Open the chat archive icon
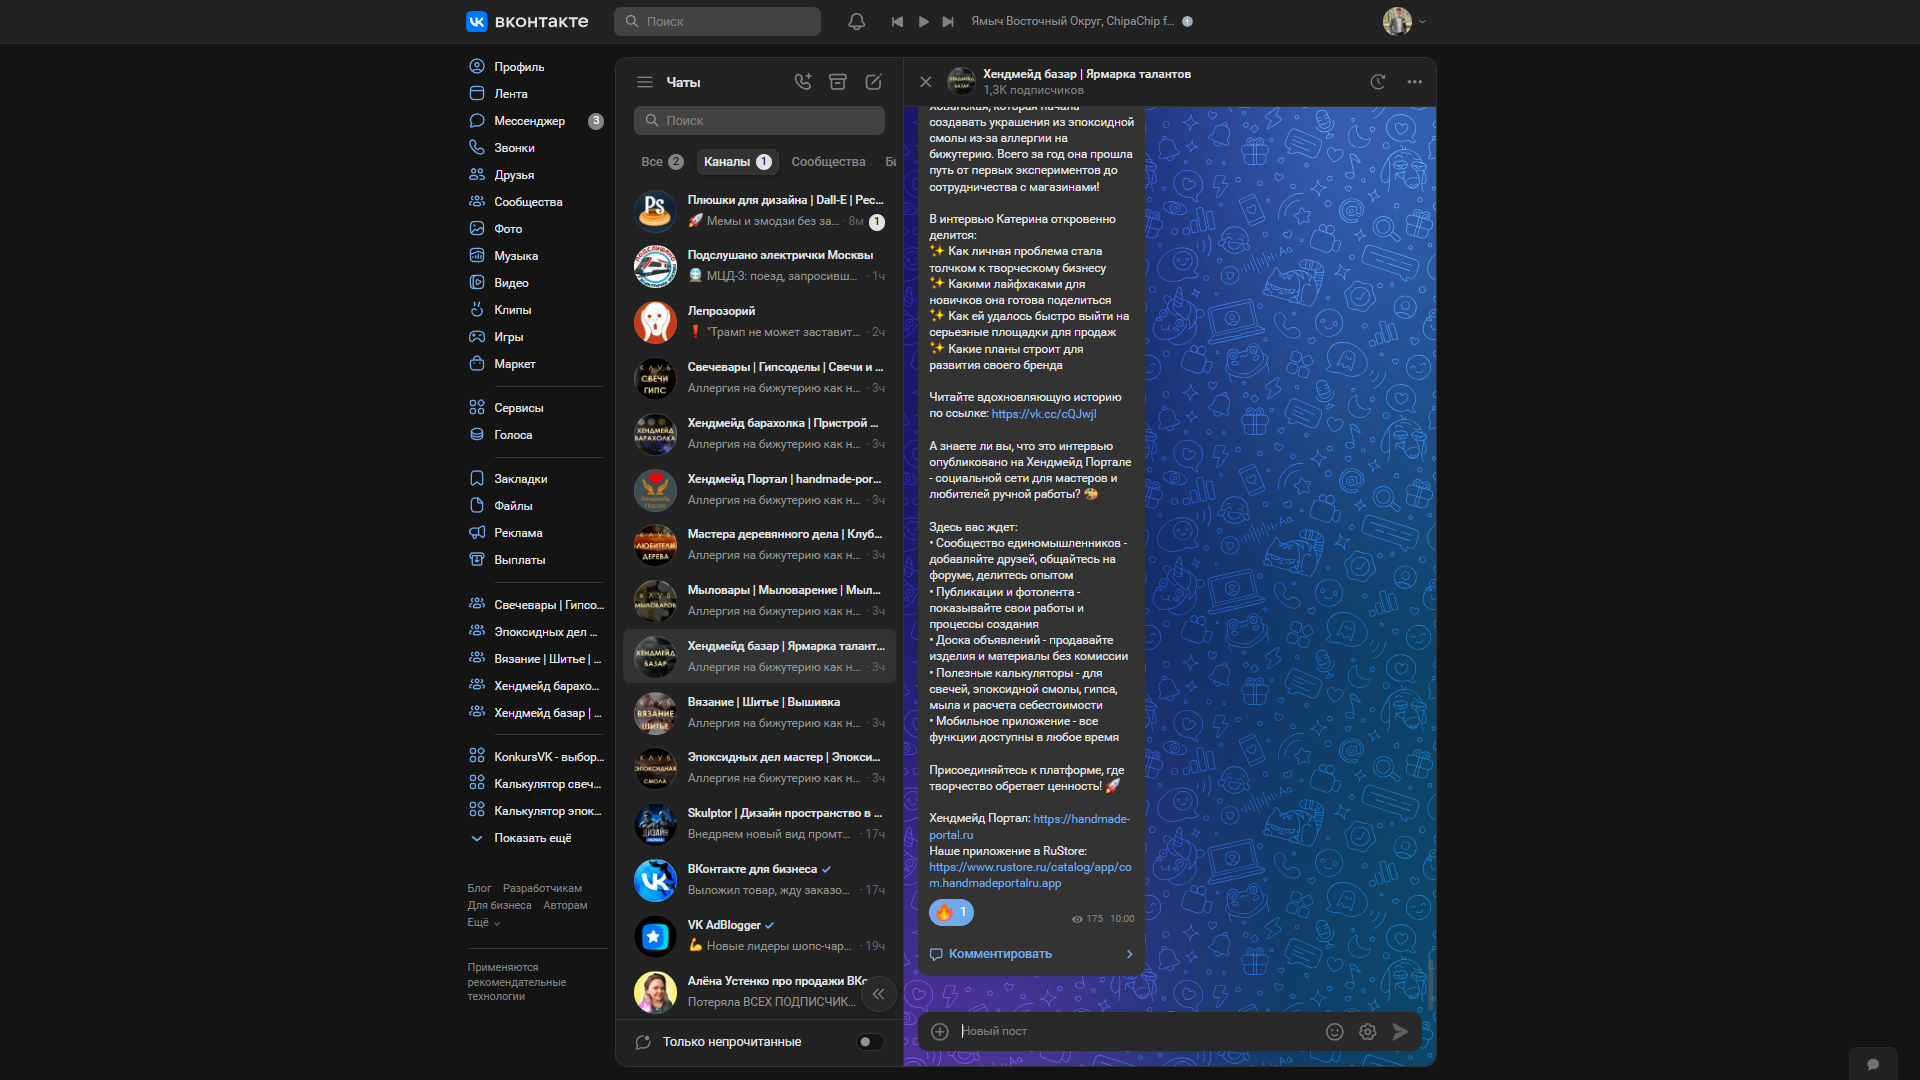This screenshot has width=1920, height=1080. (x=838, y=82)
